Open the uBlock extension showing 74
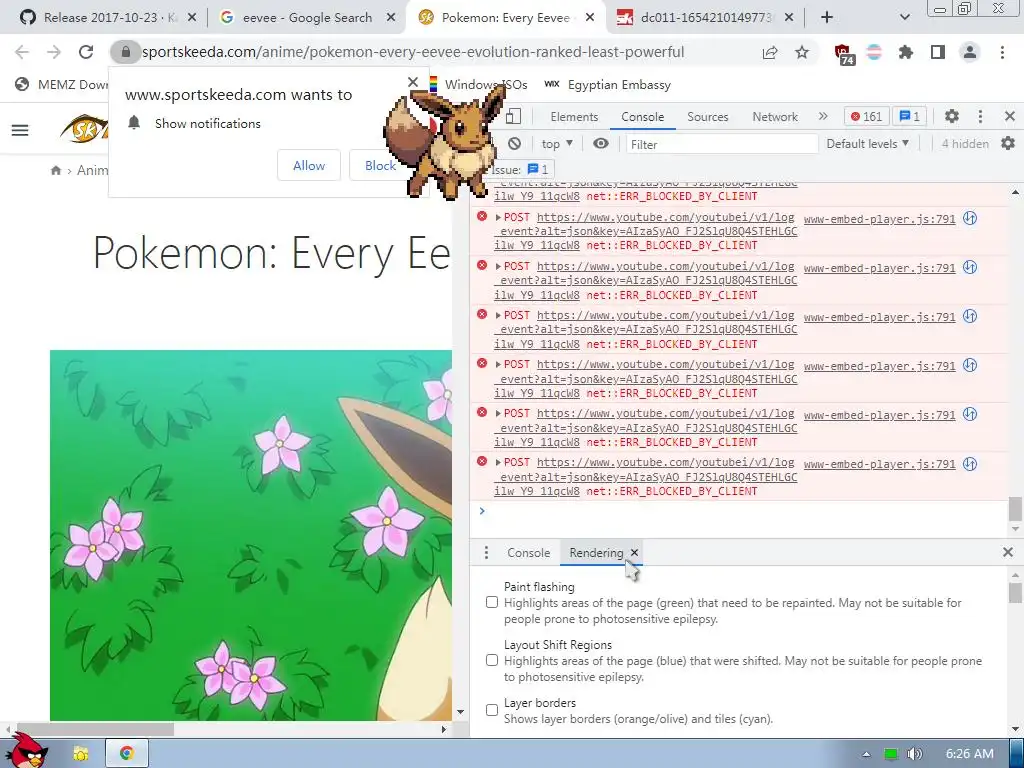 click(x=844, y=54)
